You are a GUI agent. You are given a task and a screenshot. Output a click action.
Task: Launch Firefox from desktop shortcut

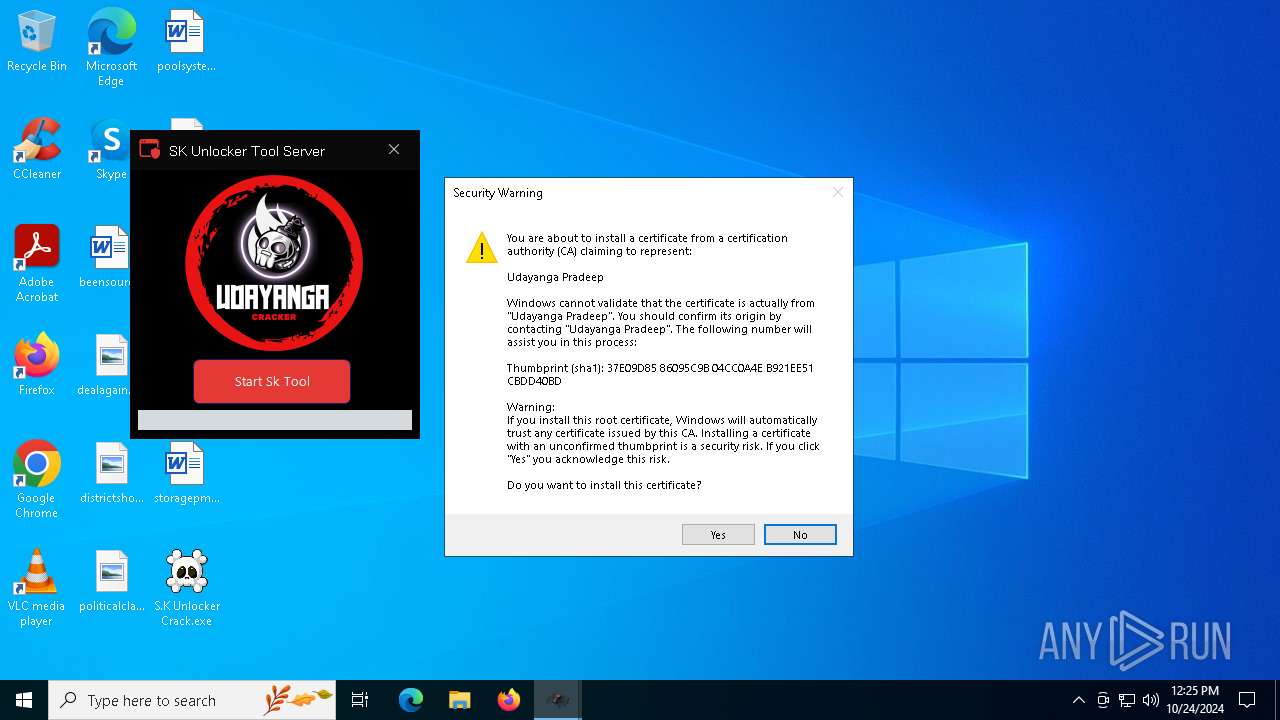[37, 366]
